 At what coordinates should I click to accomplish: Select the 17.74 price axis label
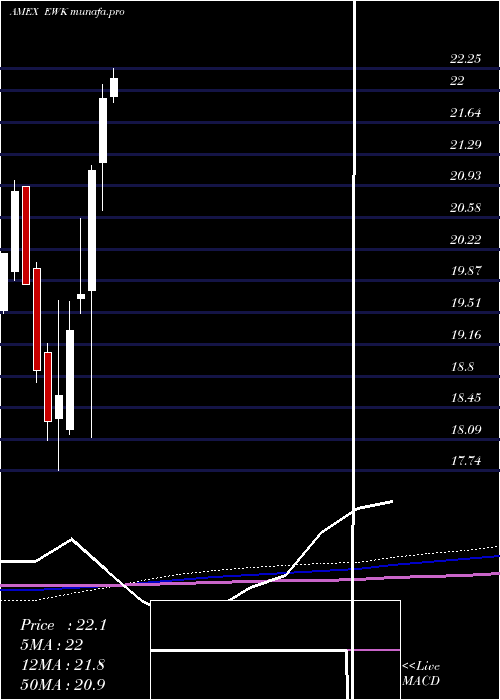[466, 460]
